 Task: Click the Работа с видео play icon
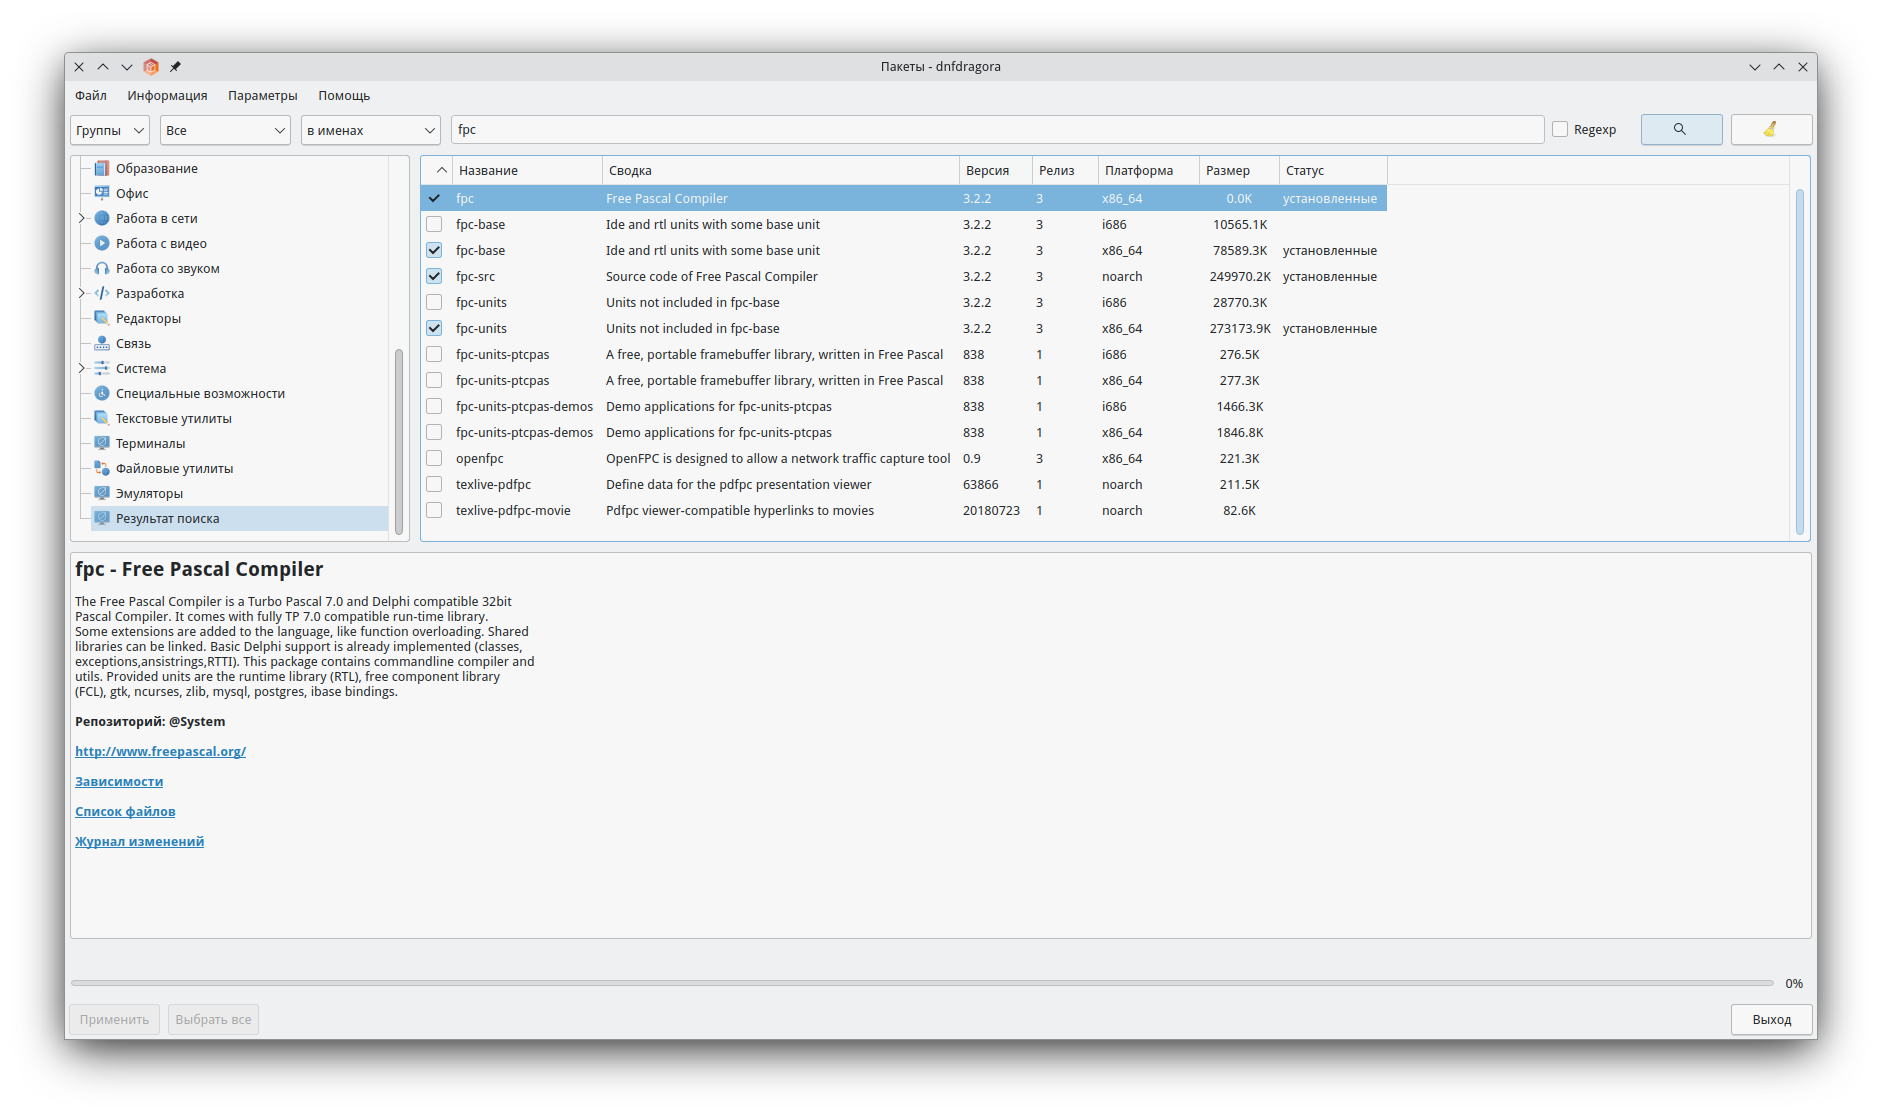[102, 243]
